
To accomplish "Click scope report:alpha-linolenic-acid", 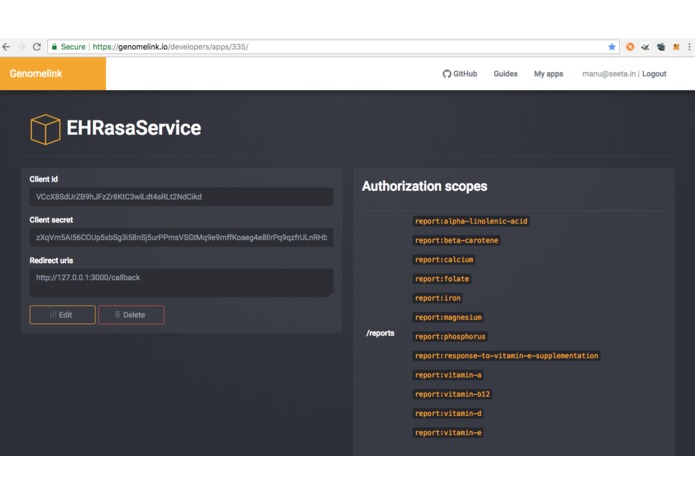I will pos(471,221).
